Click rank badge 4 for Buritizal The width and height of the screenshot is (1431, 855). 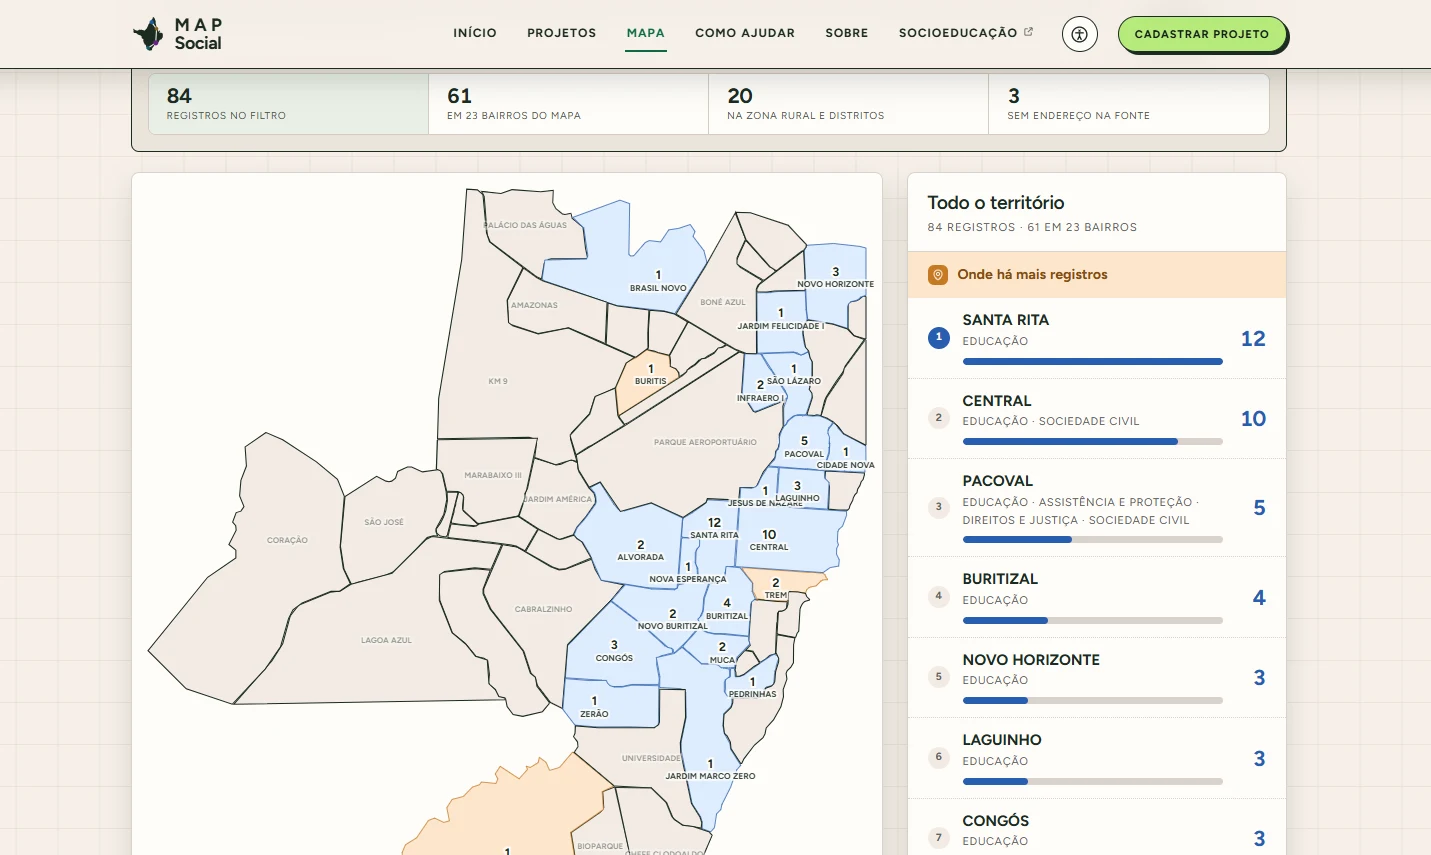[938, 596]
